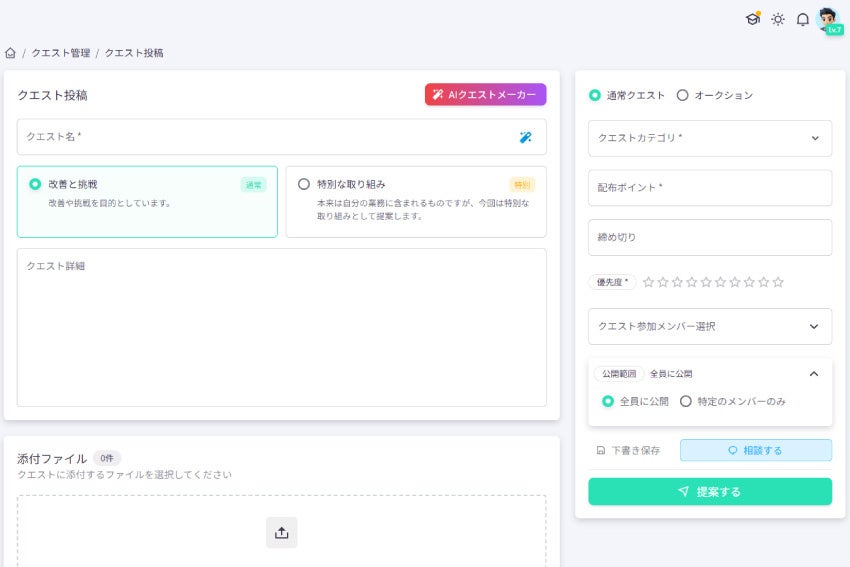Set priority to the third star
This screenshot has width=850, height=567.
[677, 282]
